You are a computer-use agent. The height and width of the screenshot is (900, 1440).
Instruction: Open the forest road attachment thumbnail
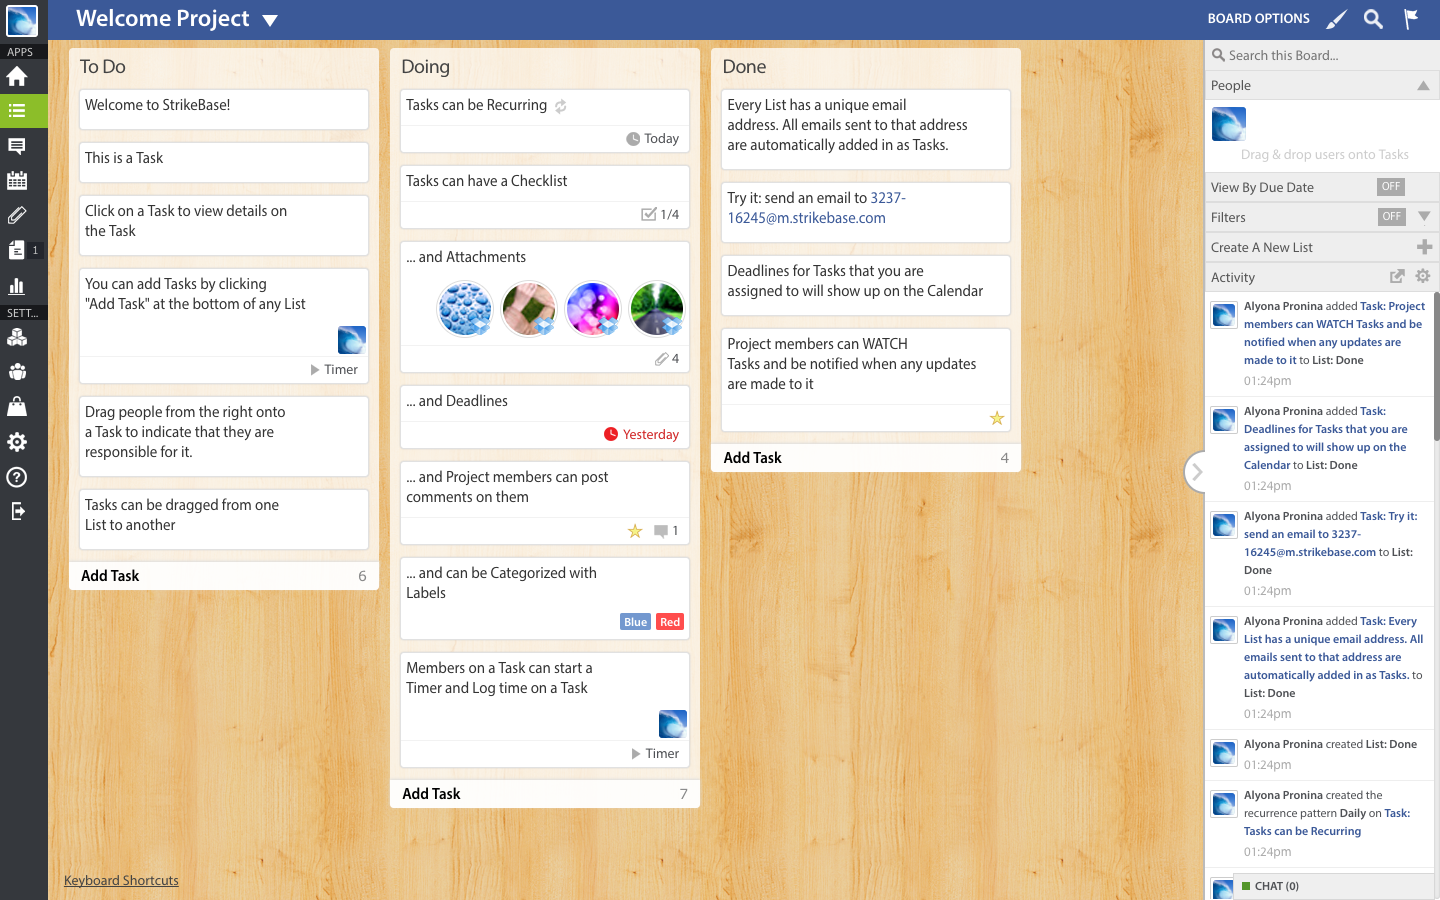657,308
